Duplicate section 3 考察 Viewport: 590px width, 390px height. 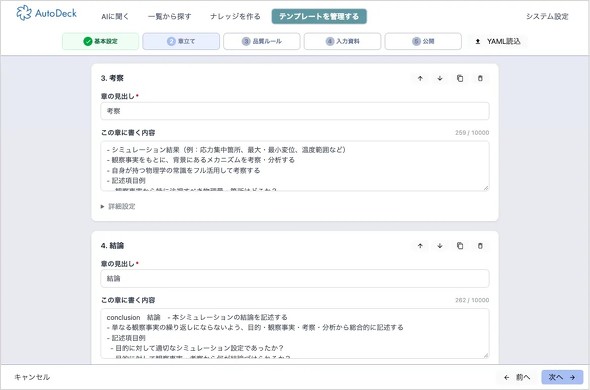[460, 78]
